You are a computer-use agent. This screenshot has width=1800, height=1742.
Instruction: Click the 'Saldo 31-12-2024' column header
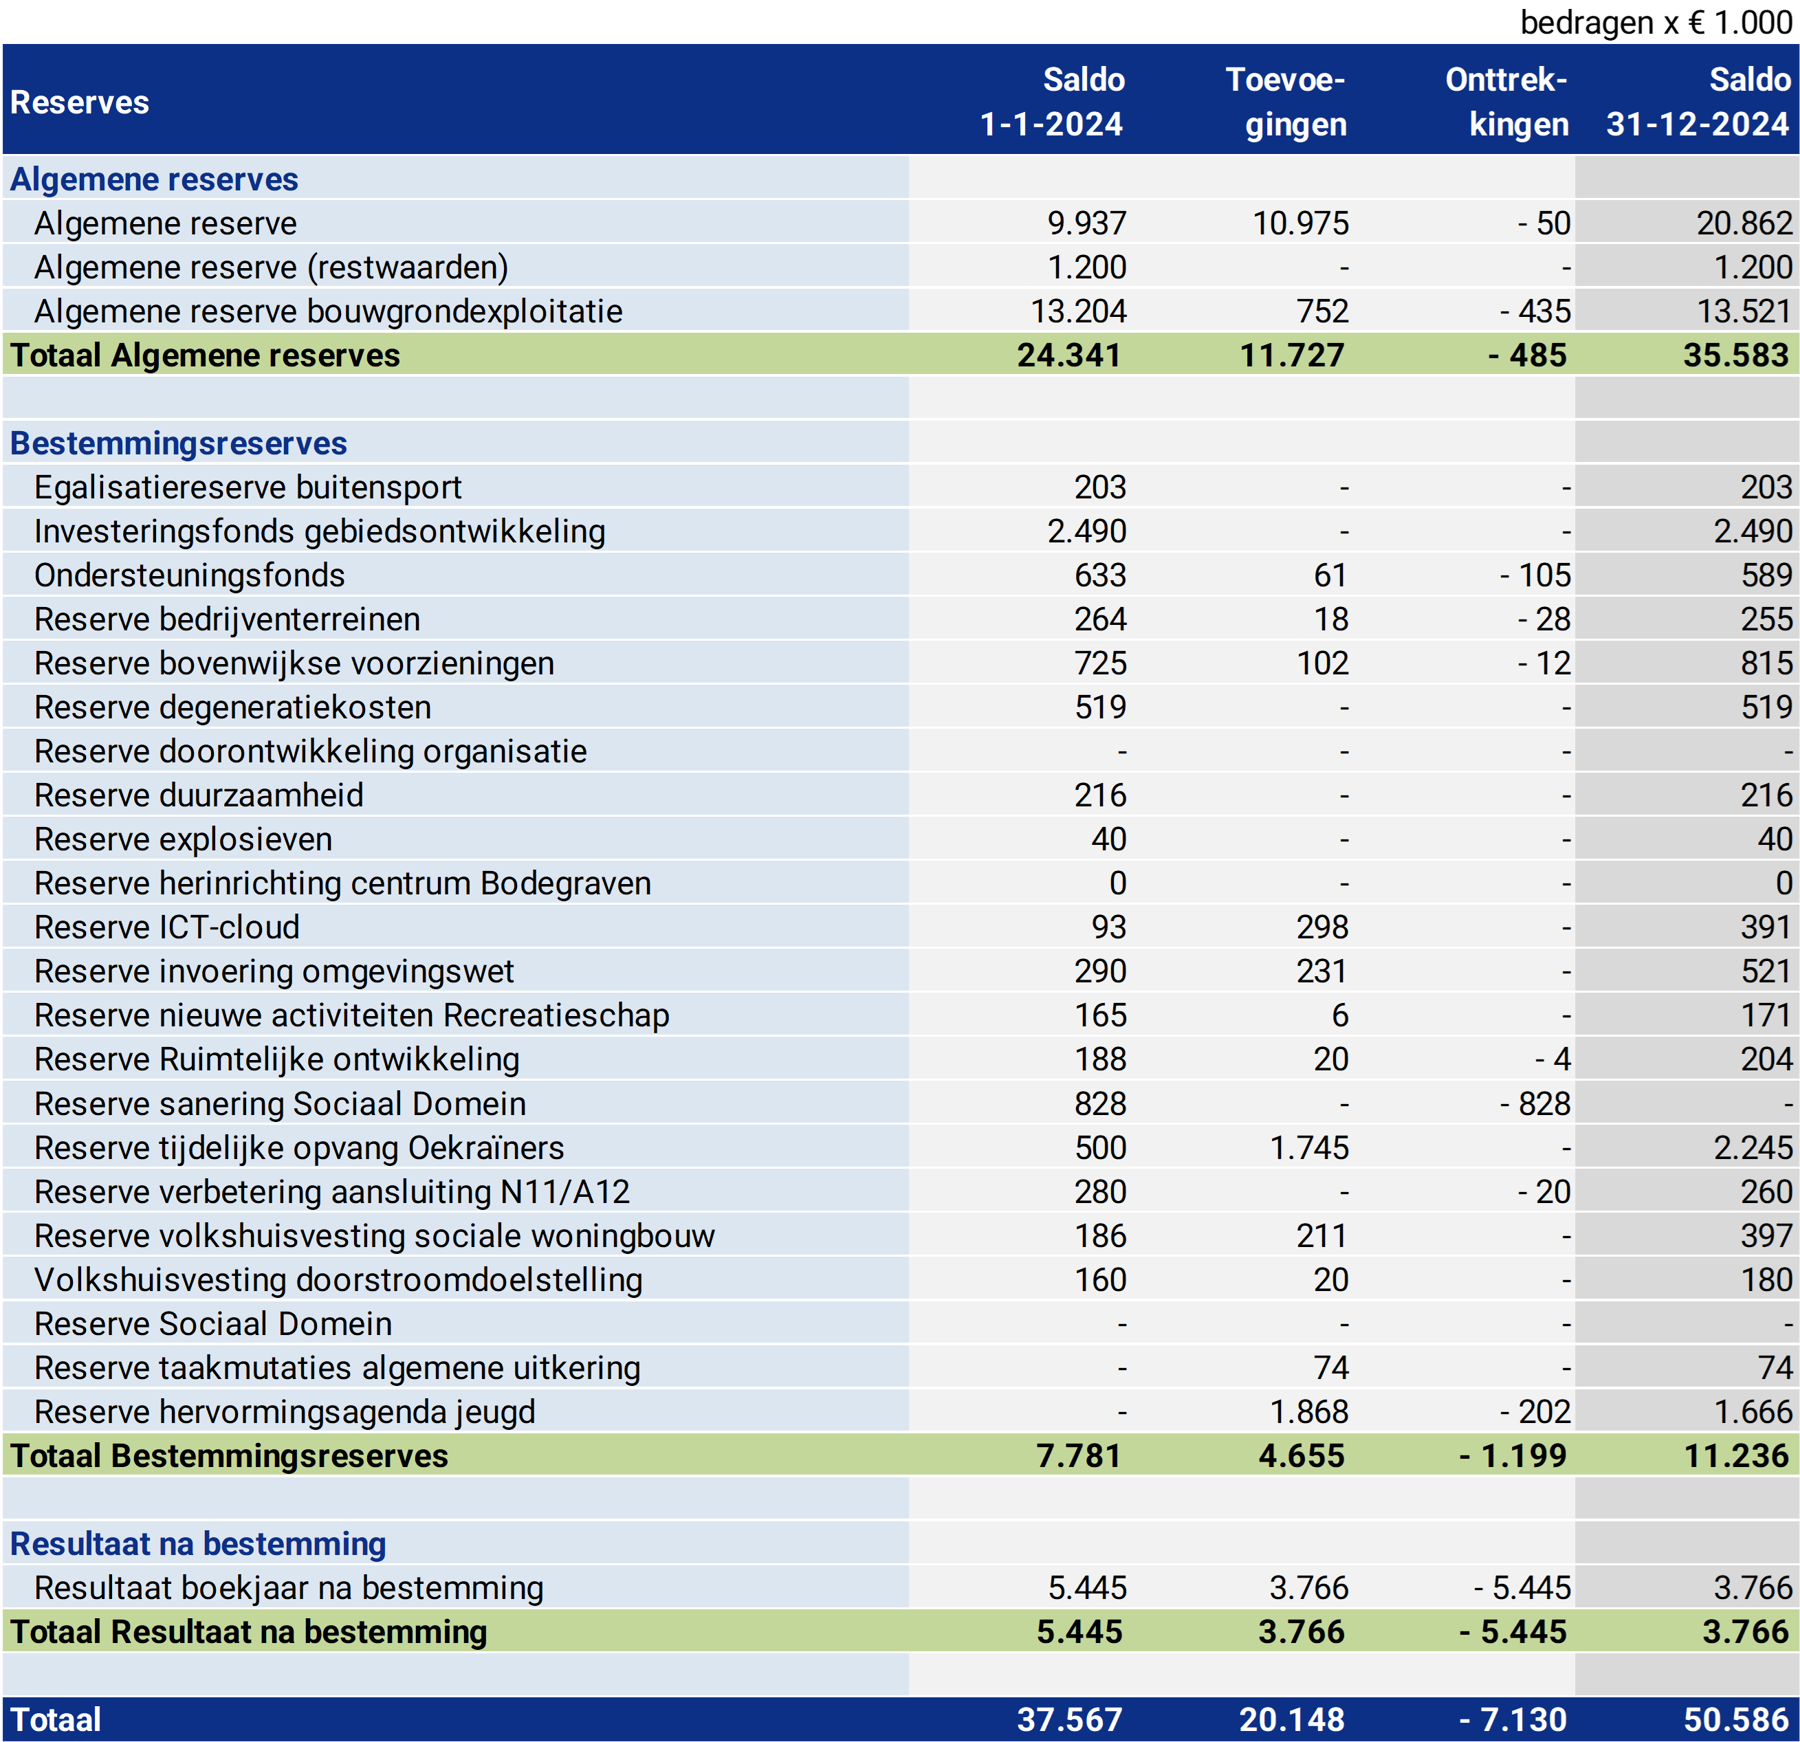1697,102
